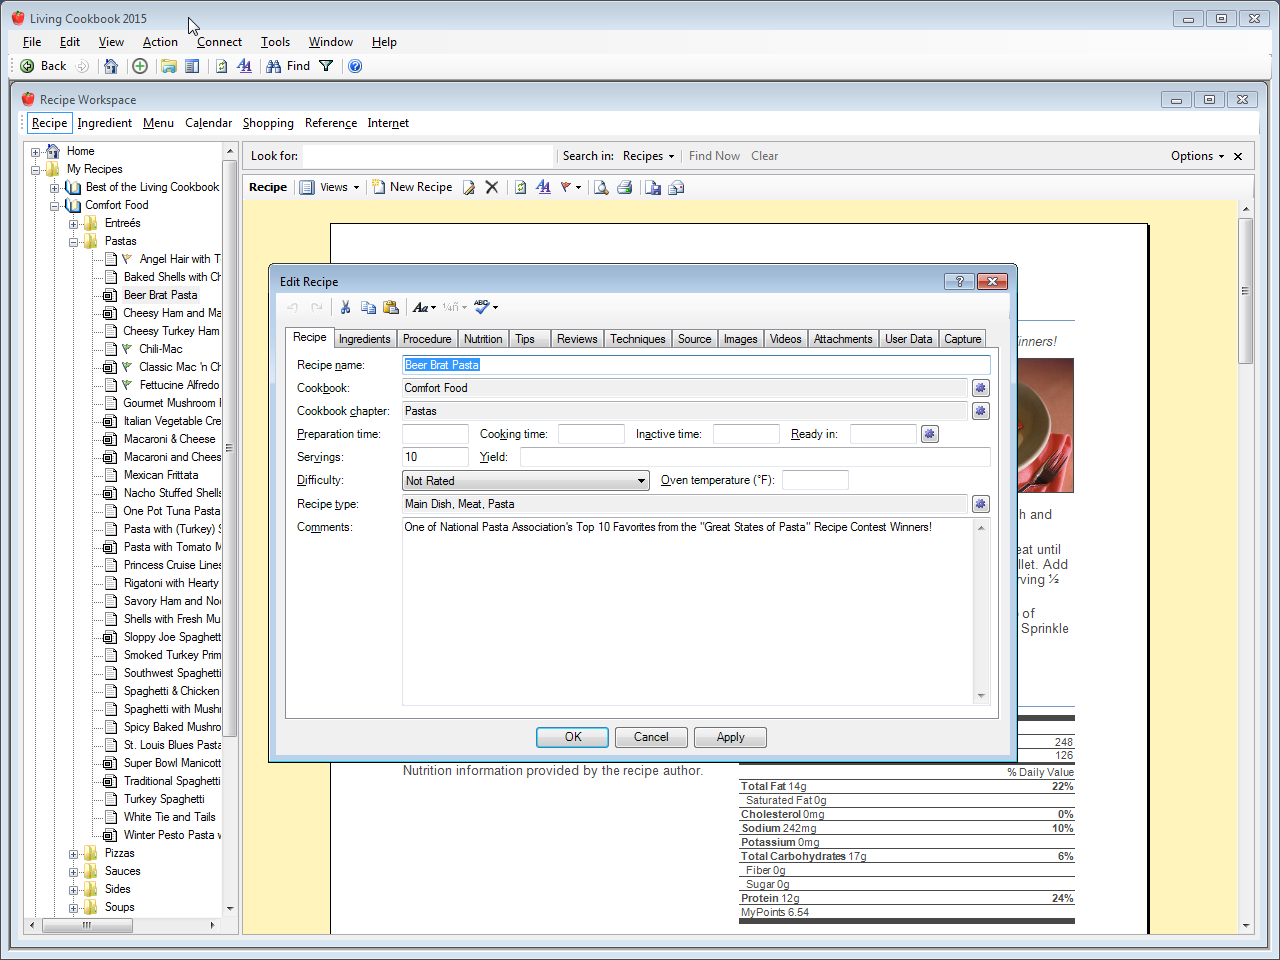The image size is (1280, 960).
Task: Click the panel layout icon in main toolbar
Action: (192, 66)
